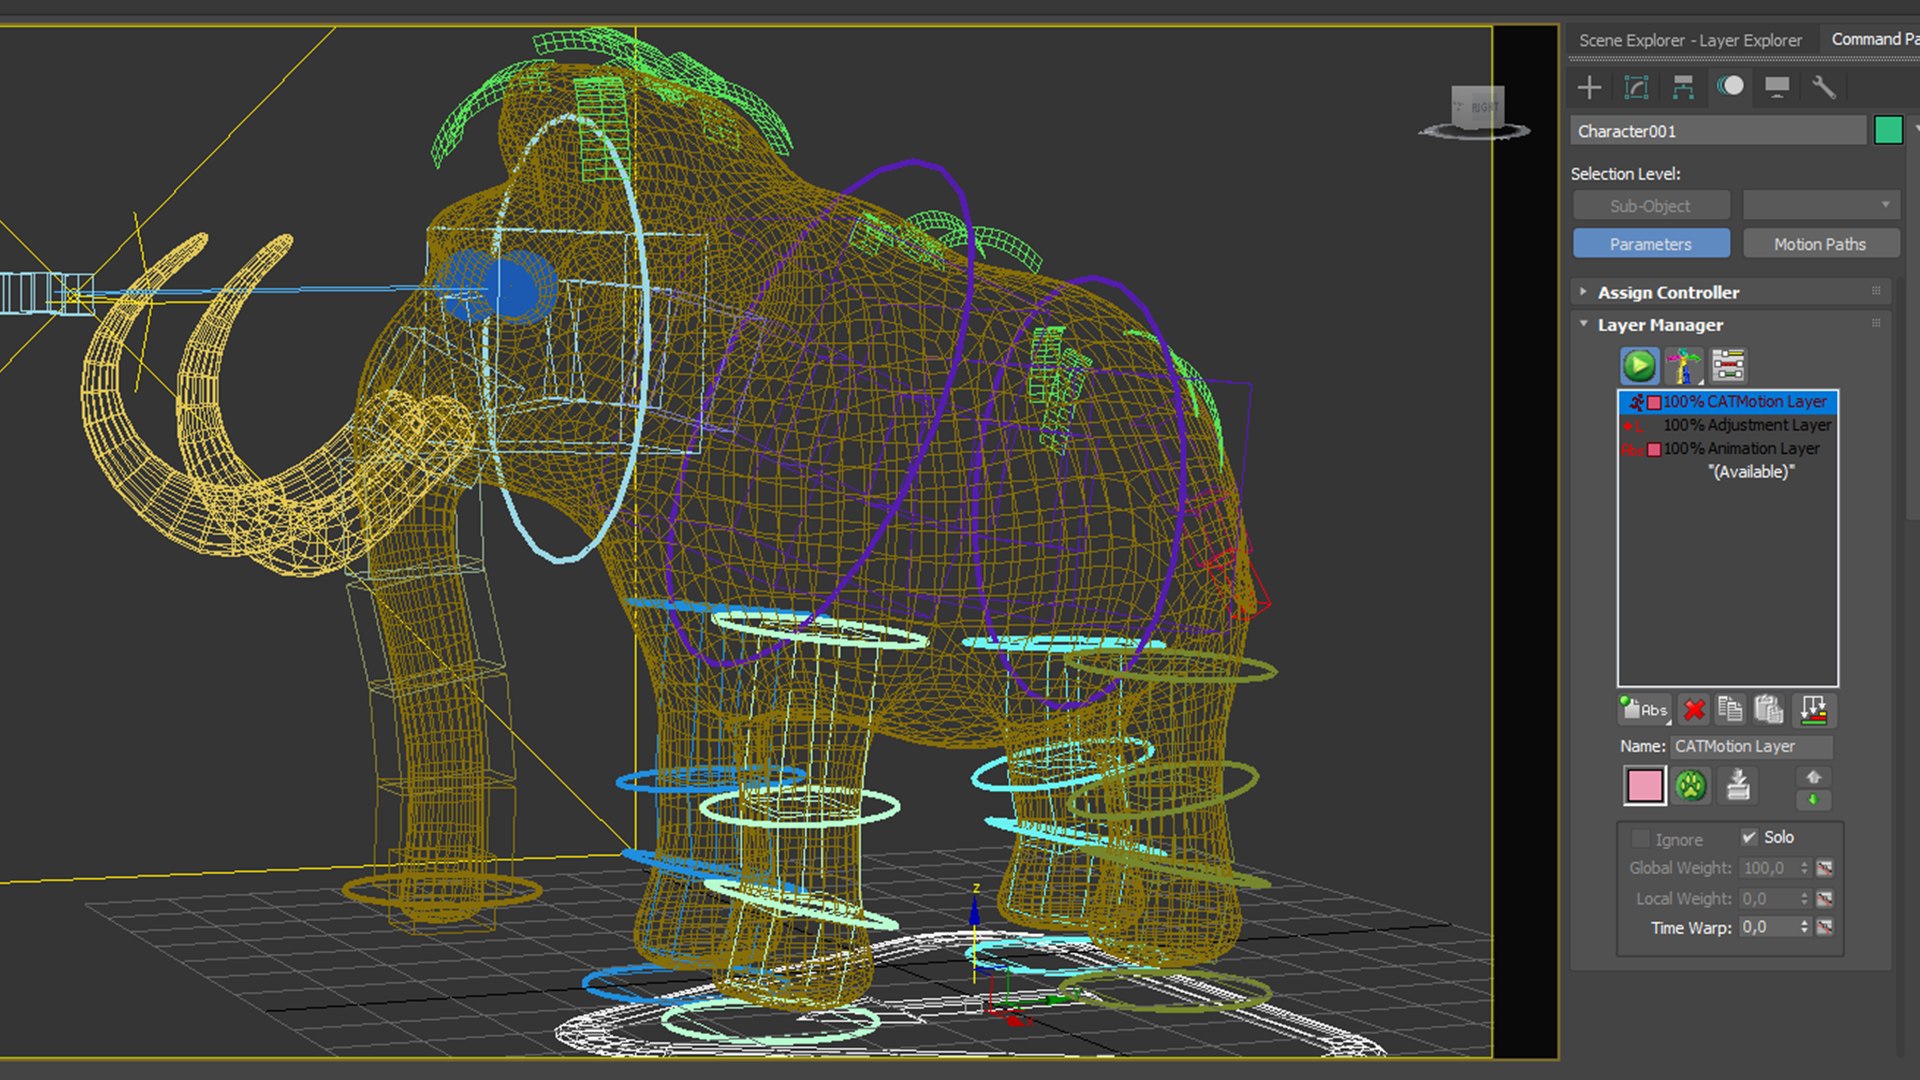Click the Motion Paths button
Viewport: 1920px width, 1080px height.
click(1820, 244)
